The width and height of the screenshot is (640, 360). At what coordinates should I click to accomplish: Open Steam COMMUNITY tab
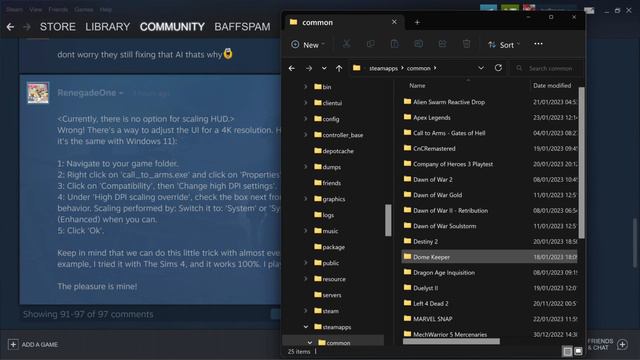click(172, 27)
